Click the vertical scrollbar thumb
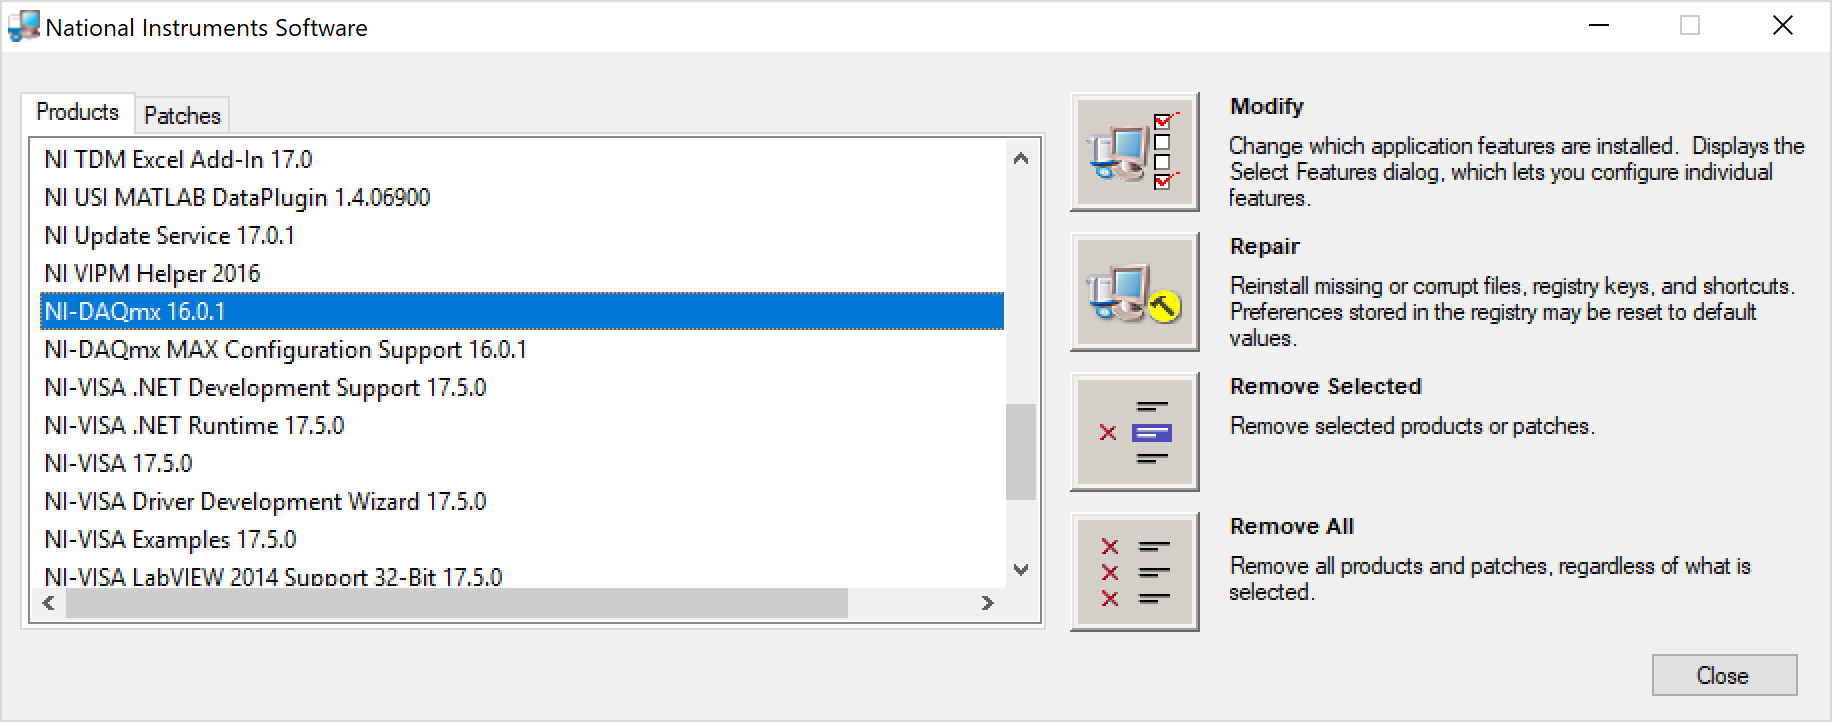Image resolution: width=1832 pixels, height=722 pixels. pyautogui.click(x=1021, y=451)
